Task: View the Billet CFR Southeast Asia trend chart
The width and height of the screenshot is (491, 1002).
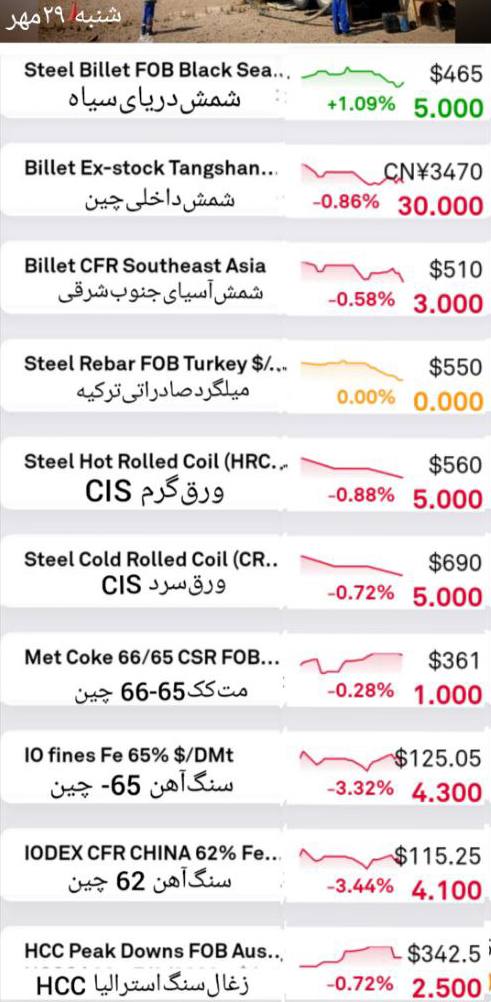Action: pos(352,271)
